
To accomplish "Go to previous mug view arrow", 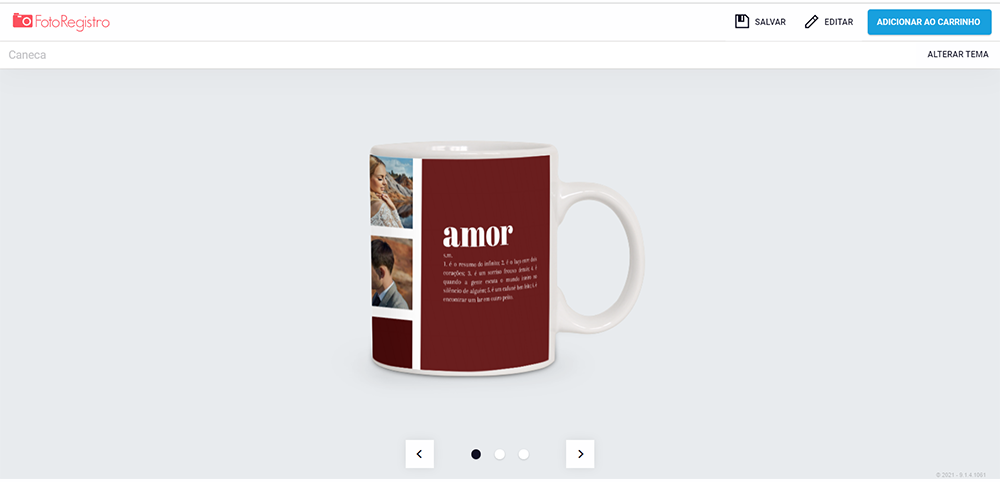I will [420, 454].
